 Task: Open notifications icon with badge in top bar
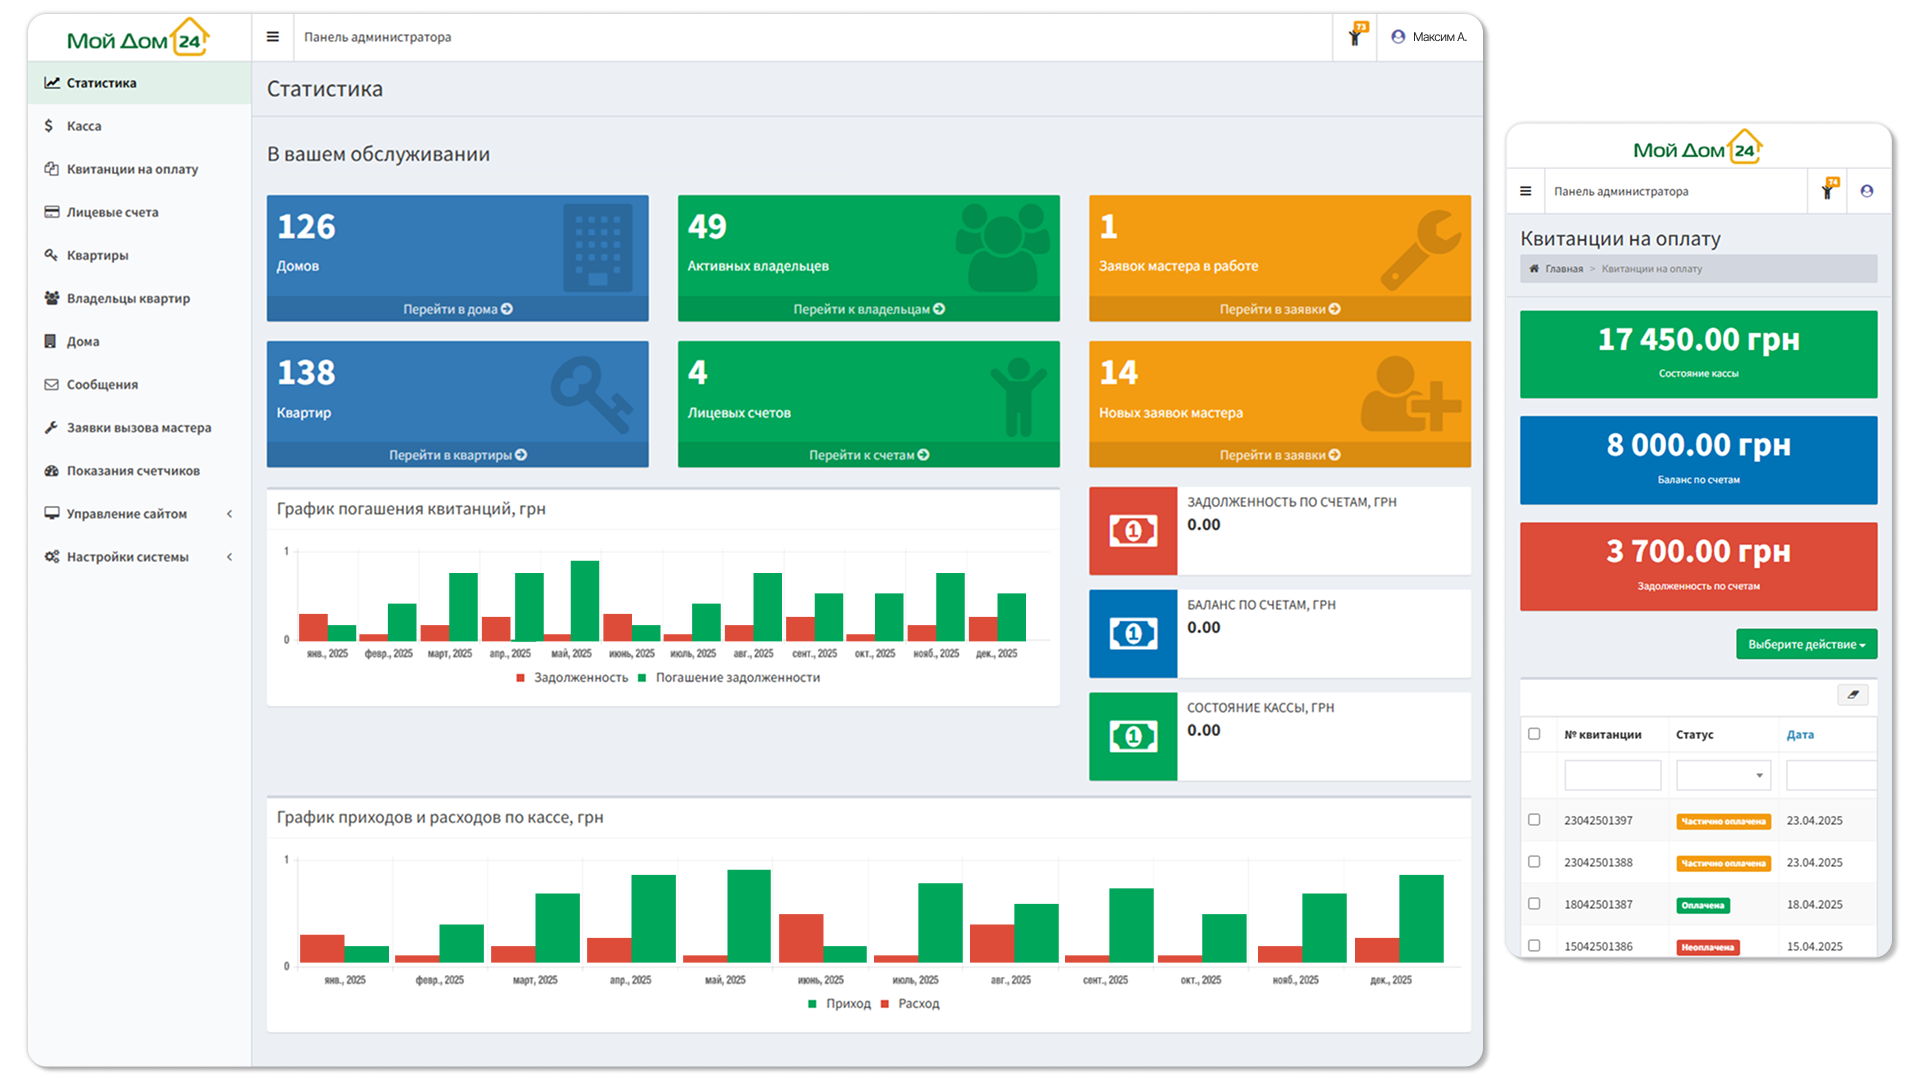click(x=1356, y=36)
